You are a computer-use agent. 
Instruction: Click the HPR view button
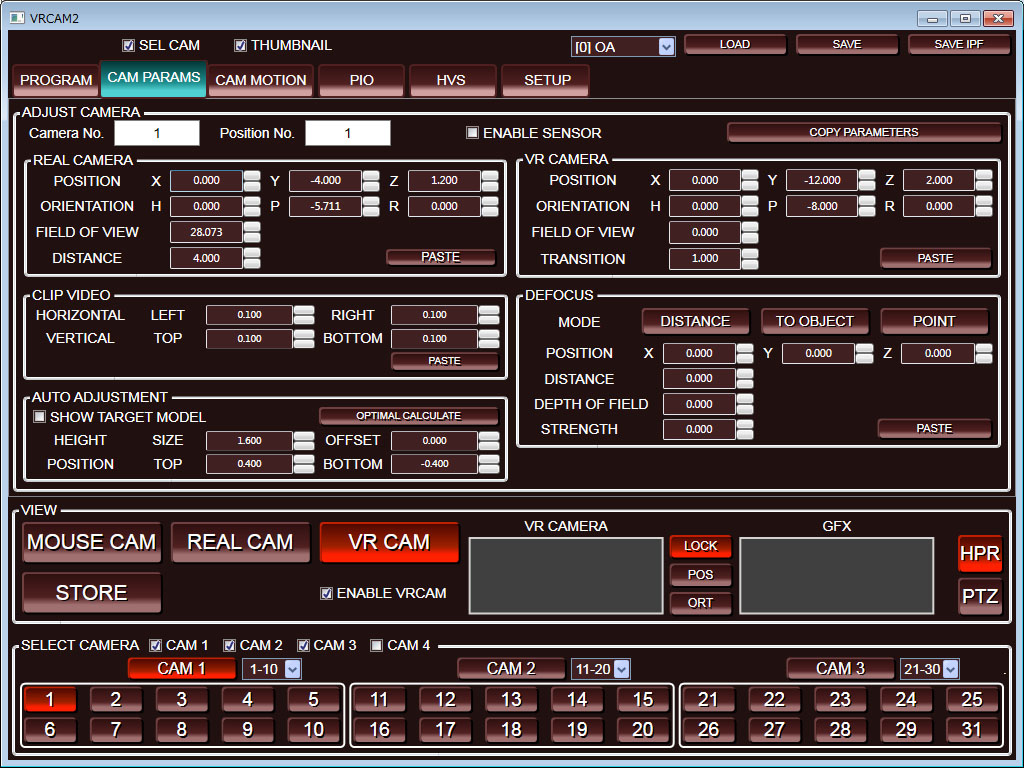(979, 554)
